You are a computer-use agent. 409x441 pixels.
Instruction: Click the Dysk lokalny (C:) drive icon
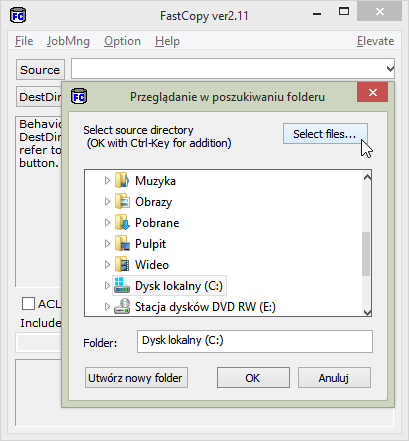tap(122, 285)
